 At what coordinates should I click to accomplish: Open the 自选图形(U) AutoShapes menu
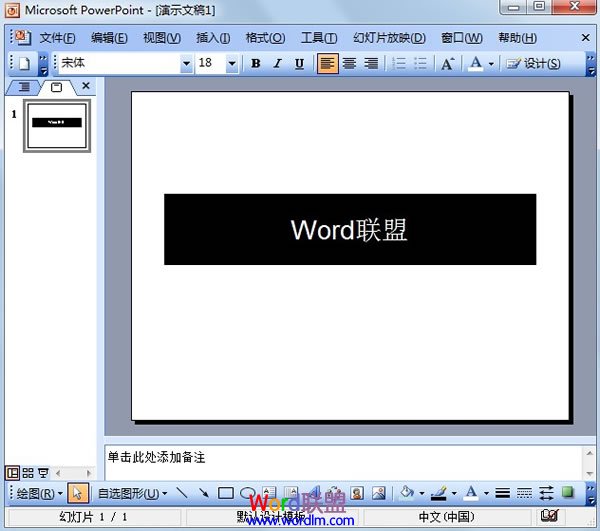tap(132, 494)
